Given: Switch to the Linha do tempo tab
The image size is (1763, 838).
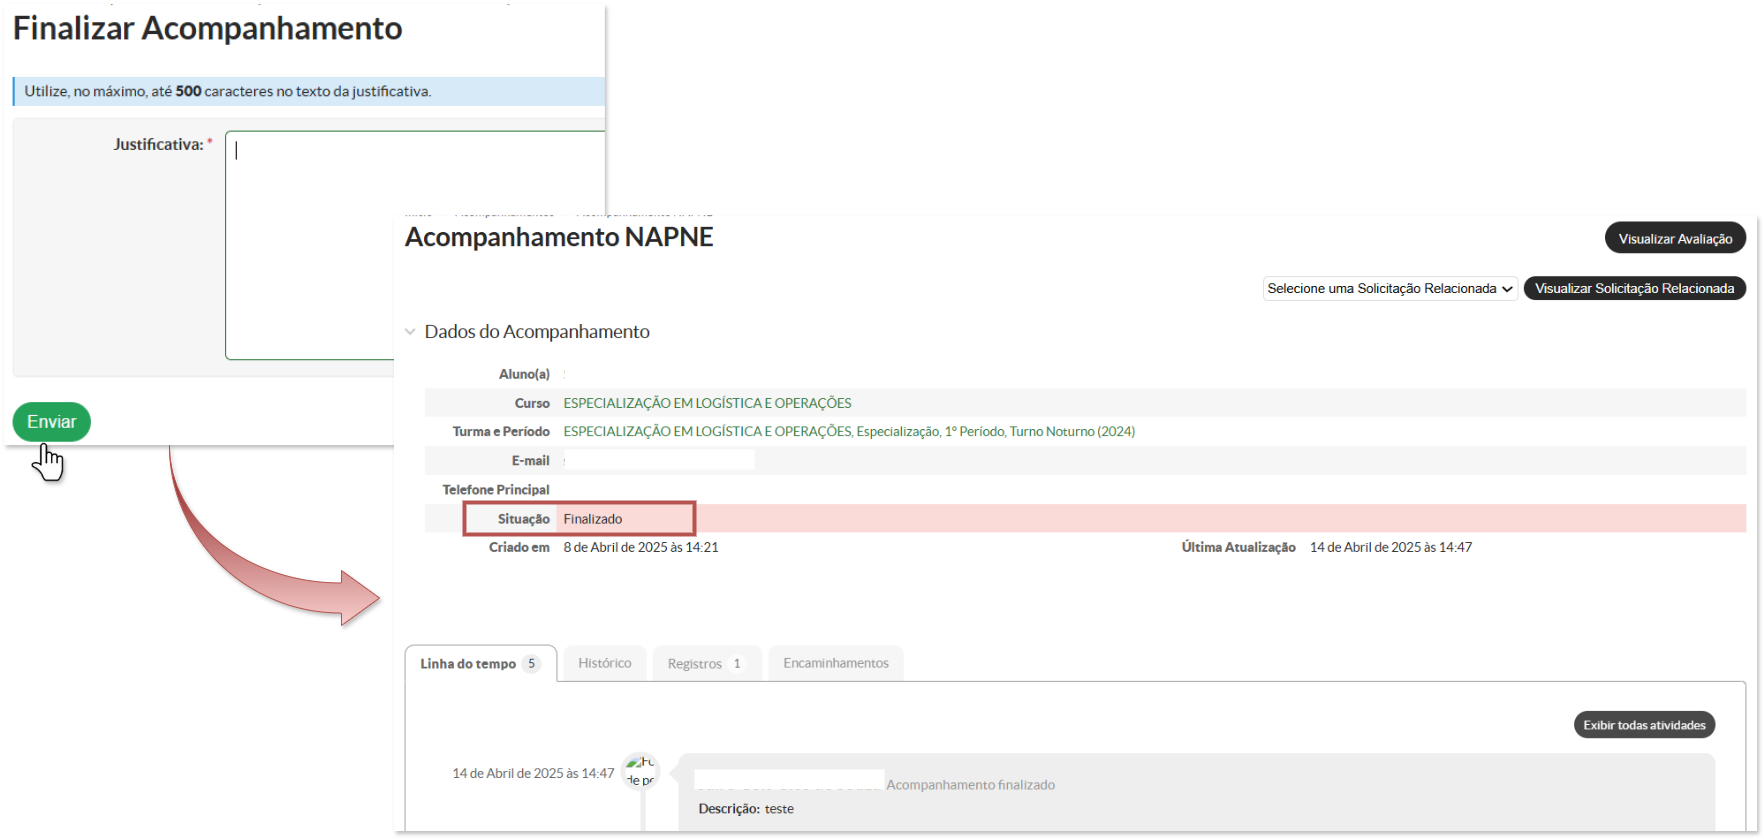Looking at the screenshot, I should [480, 663].
